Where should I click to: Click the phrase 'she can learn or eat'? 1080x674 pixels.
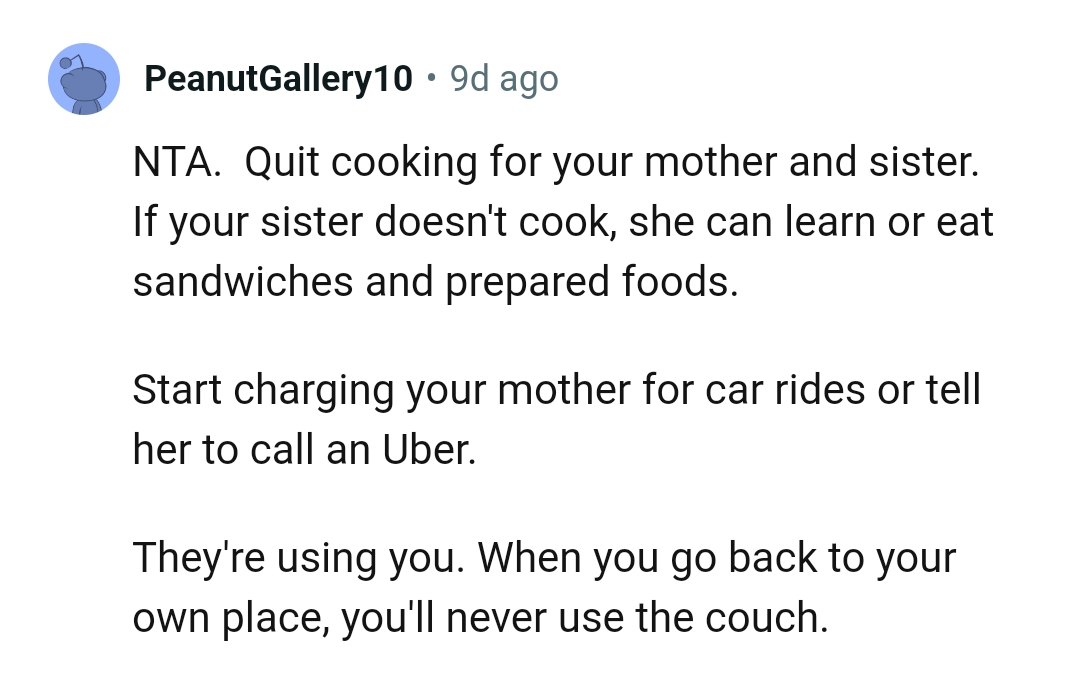811,222
